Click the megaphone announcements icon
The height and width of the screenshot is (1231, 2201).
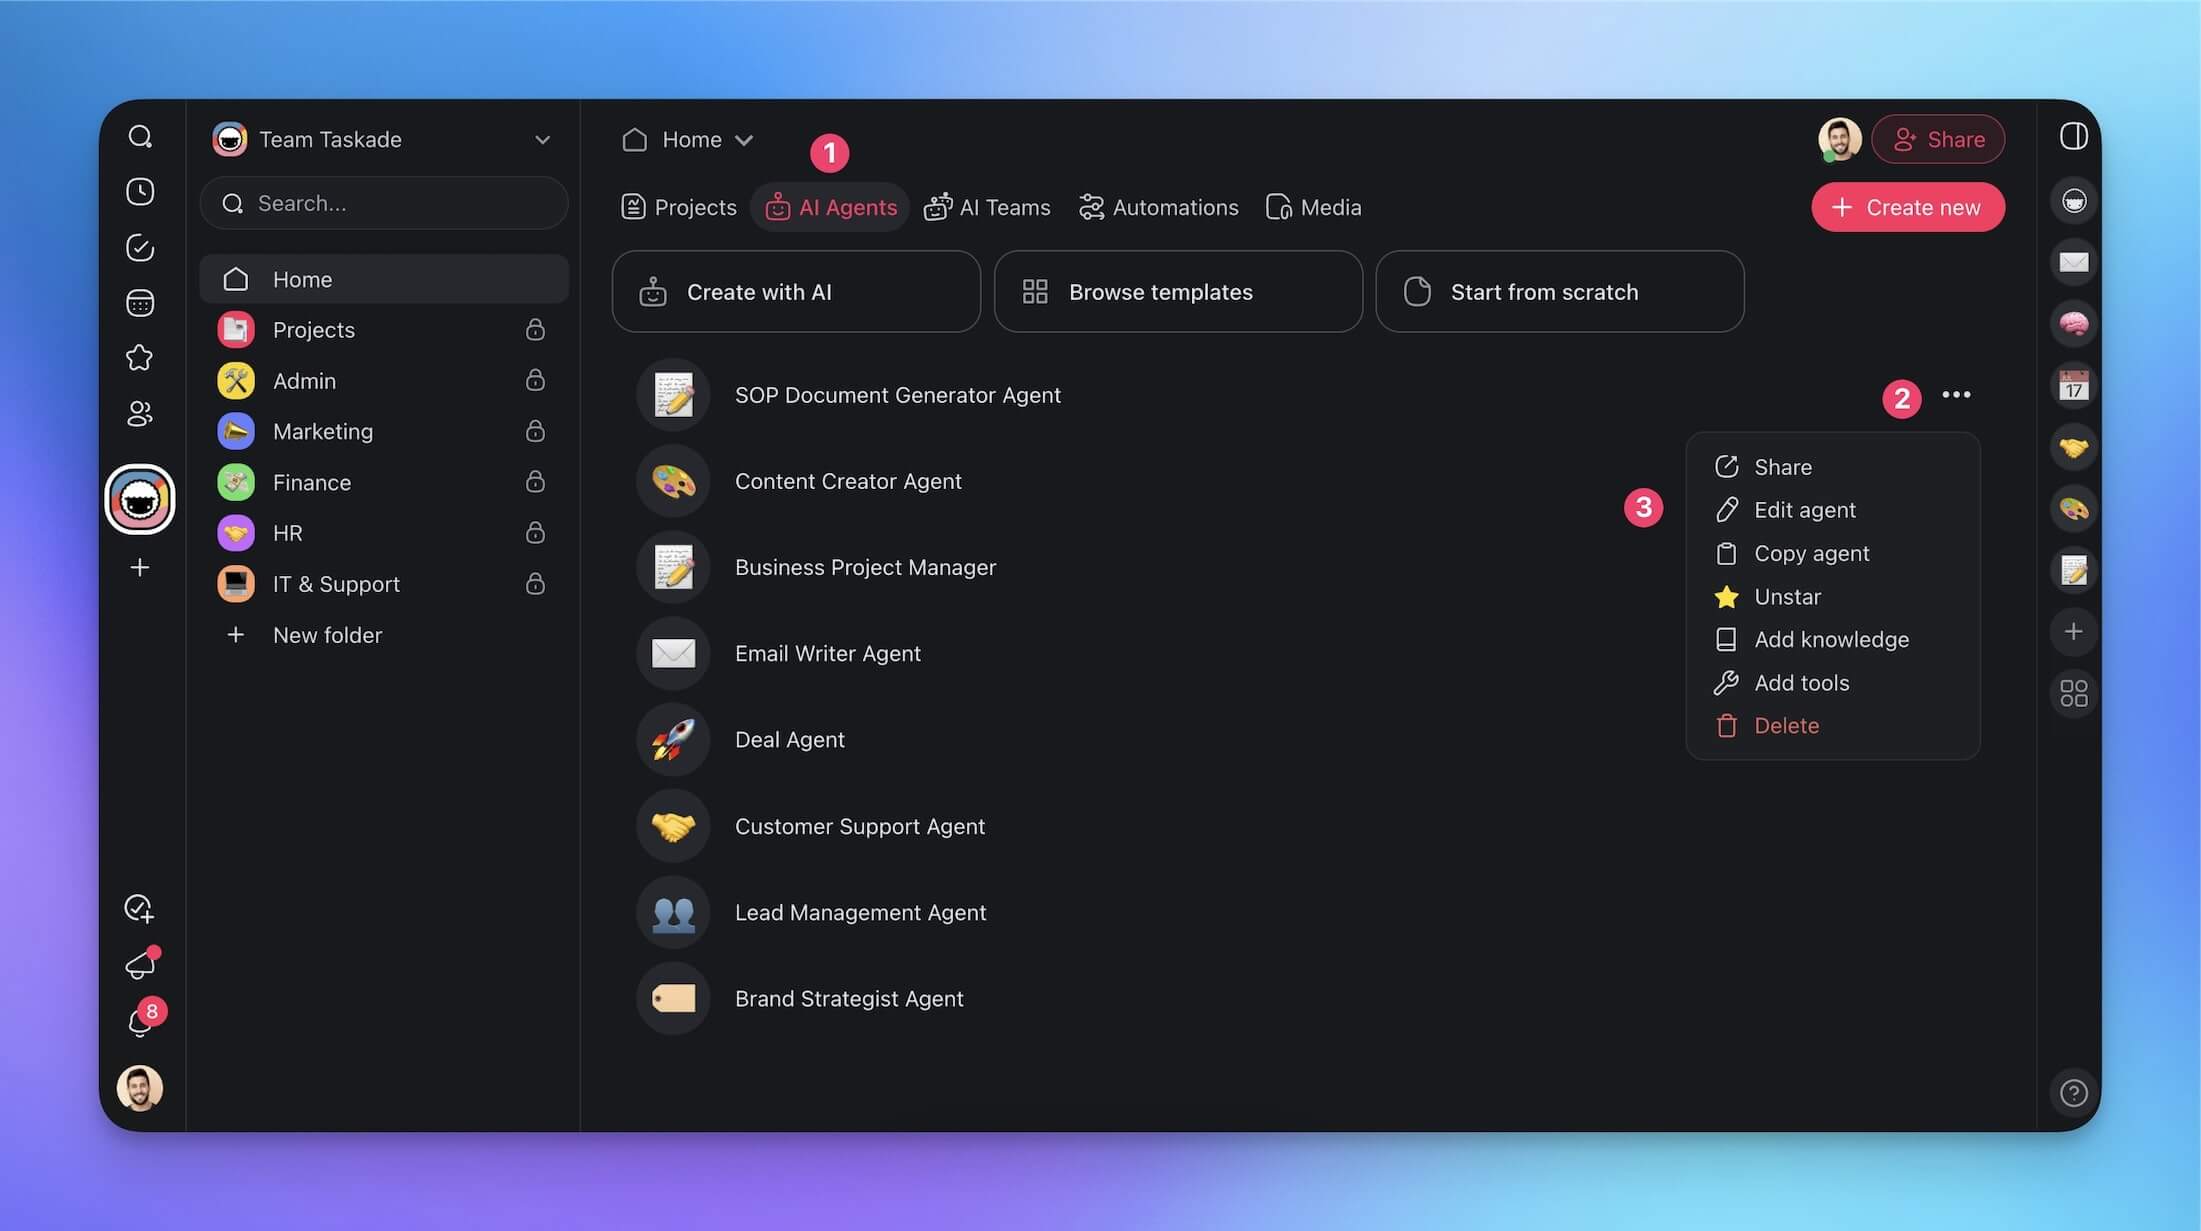140,965
